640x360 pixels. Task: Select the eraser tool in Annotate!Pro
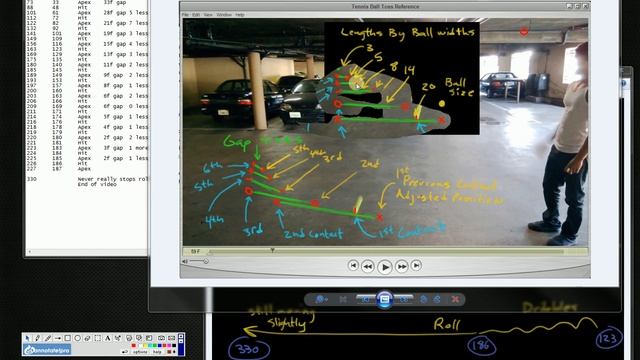pyautogui.click(x=87, y=338)
